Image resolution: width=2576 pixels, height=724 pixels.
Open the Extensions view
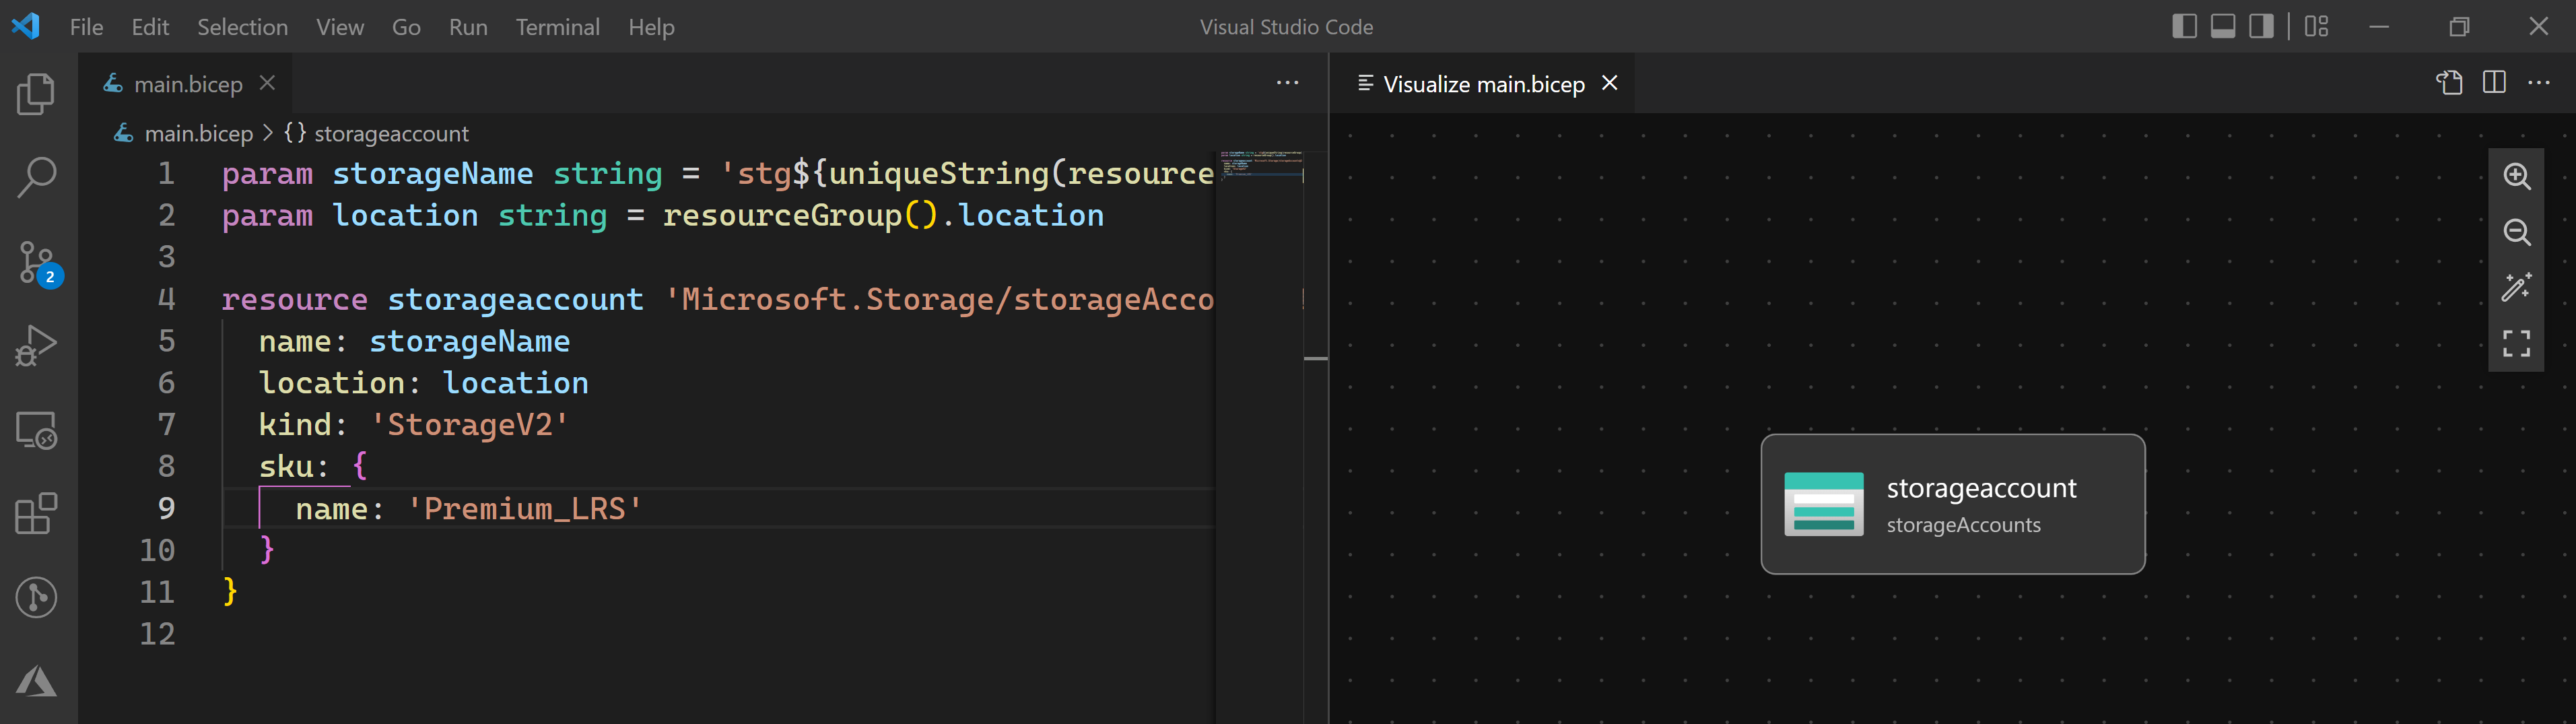[x=37, y=514]
